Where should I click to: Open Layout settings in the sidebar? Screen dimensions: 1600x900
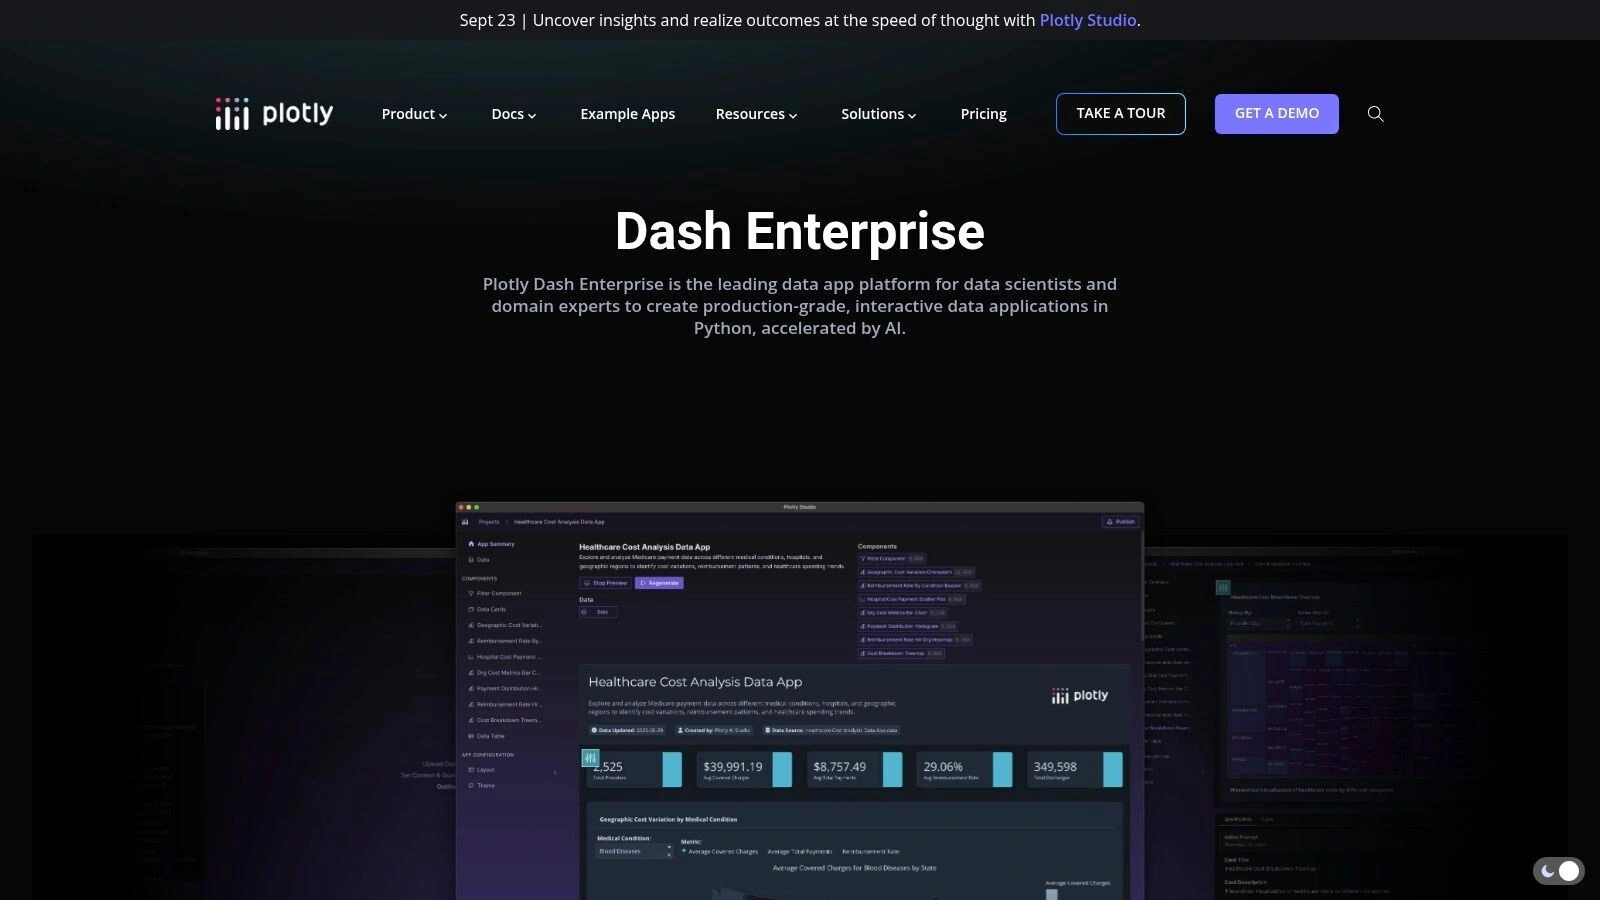(485, 770)
